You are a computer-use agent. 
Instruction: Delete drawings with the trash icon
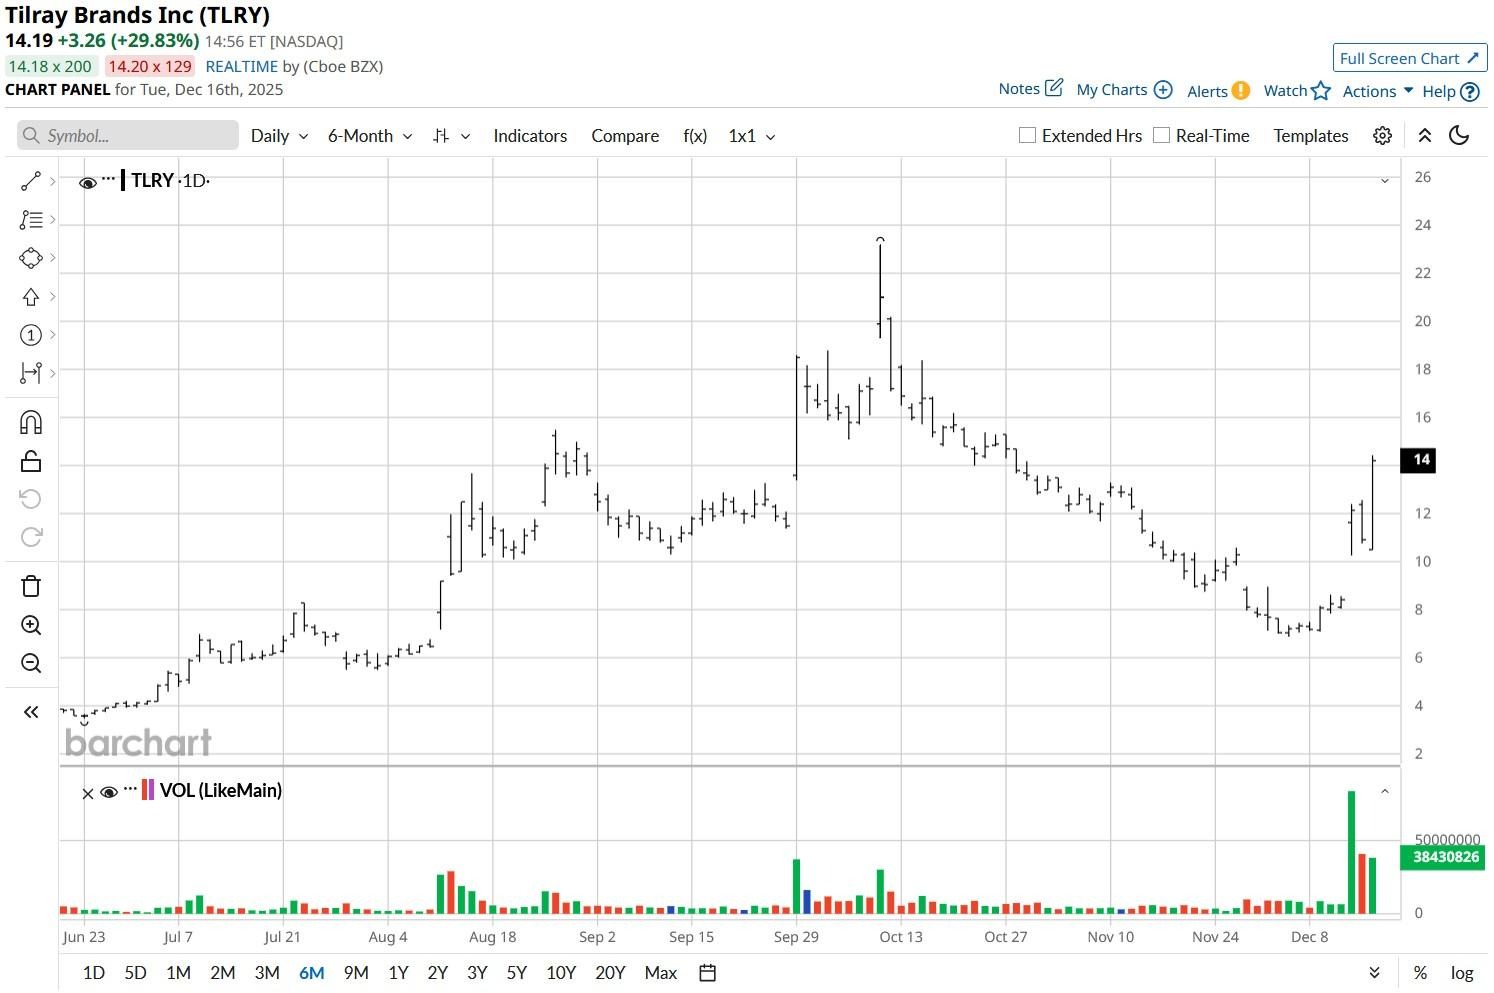(30, 586)
